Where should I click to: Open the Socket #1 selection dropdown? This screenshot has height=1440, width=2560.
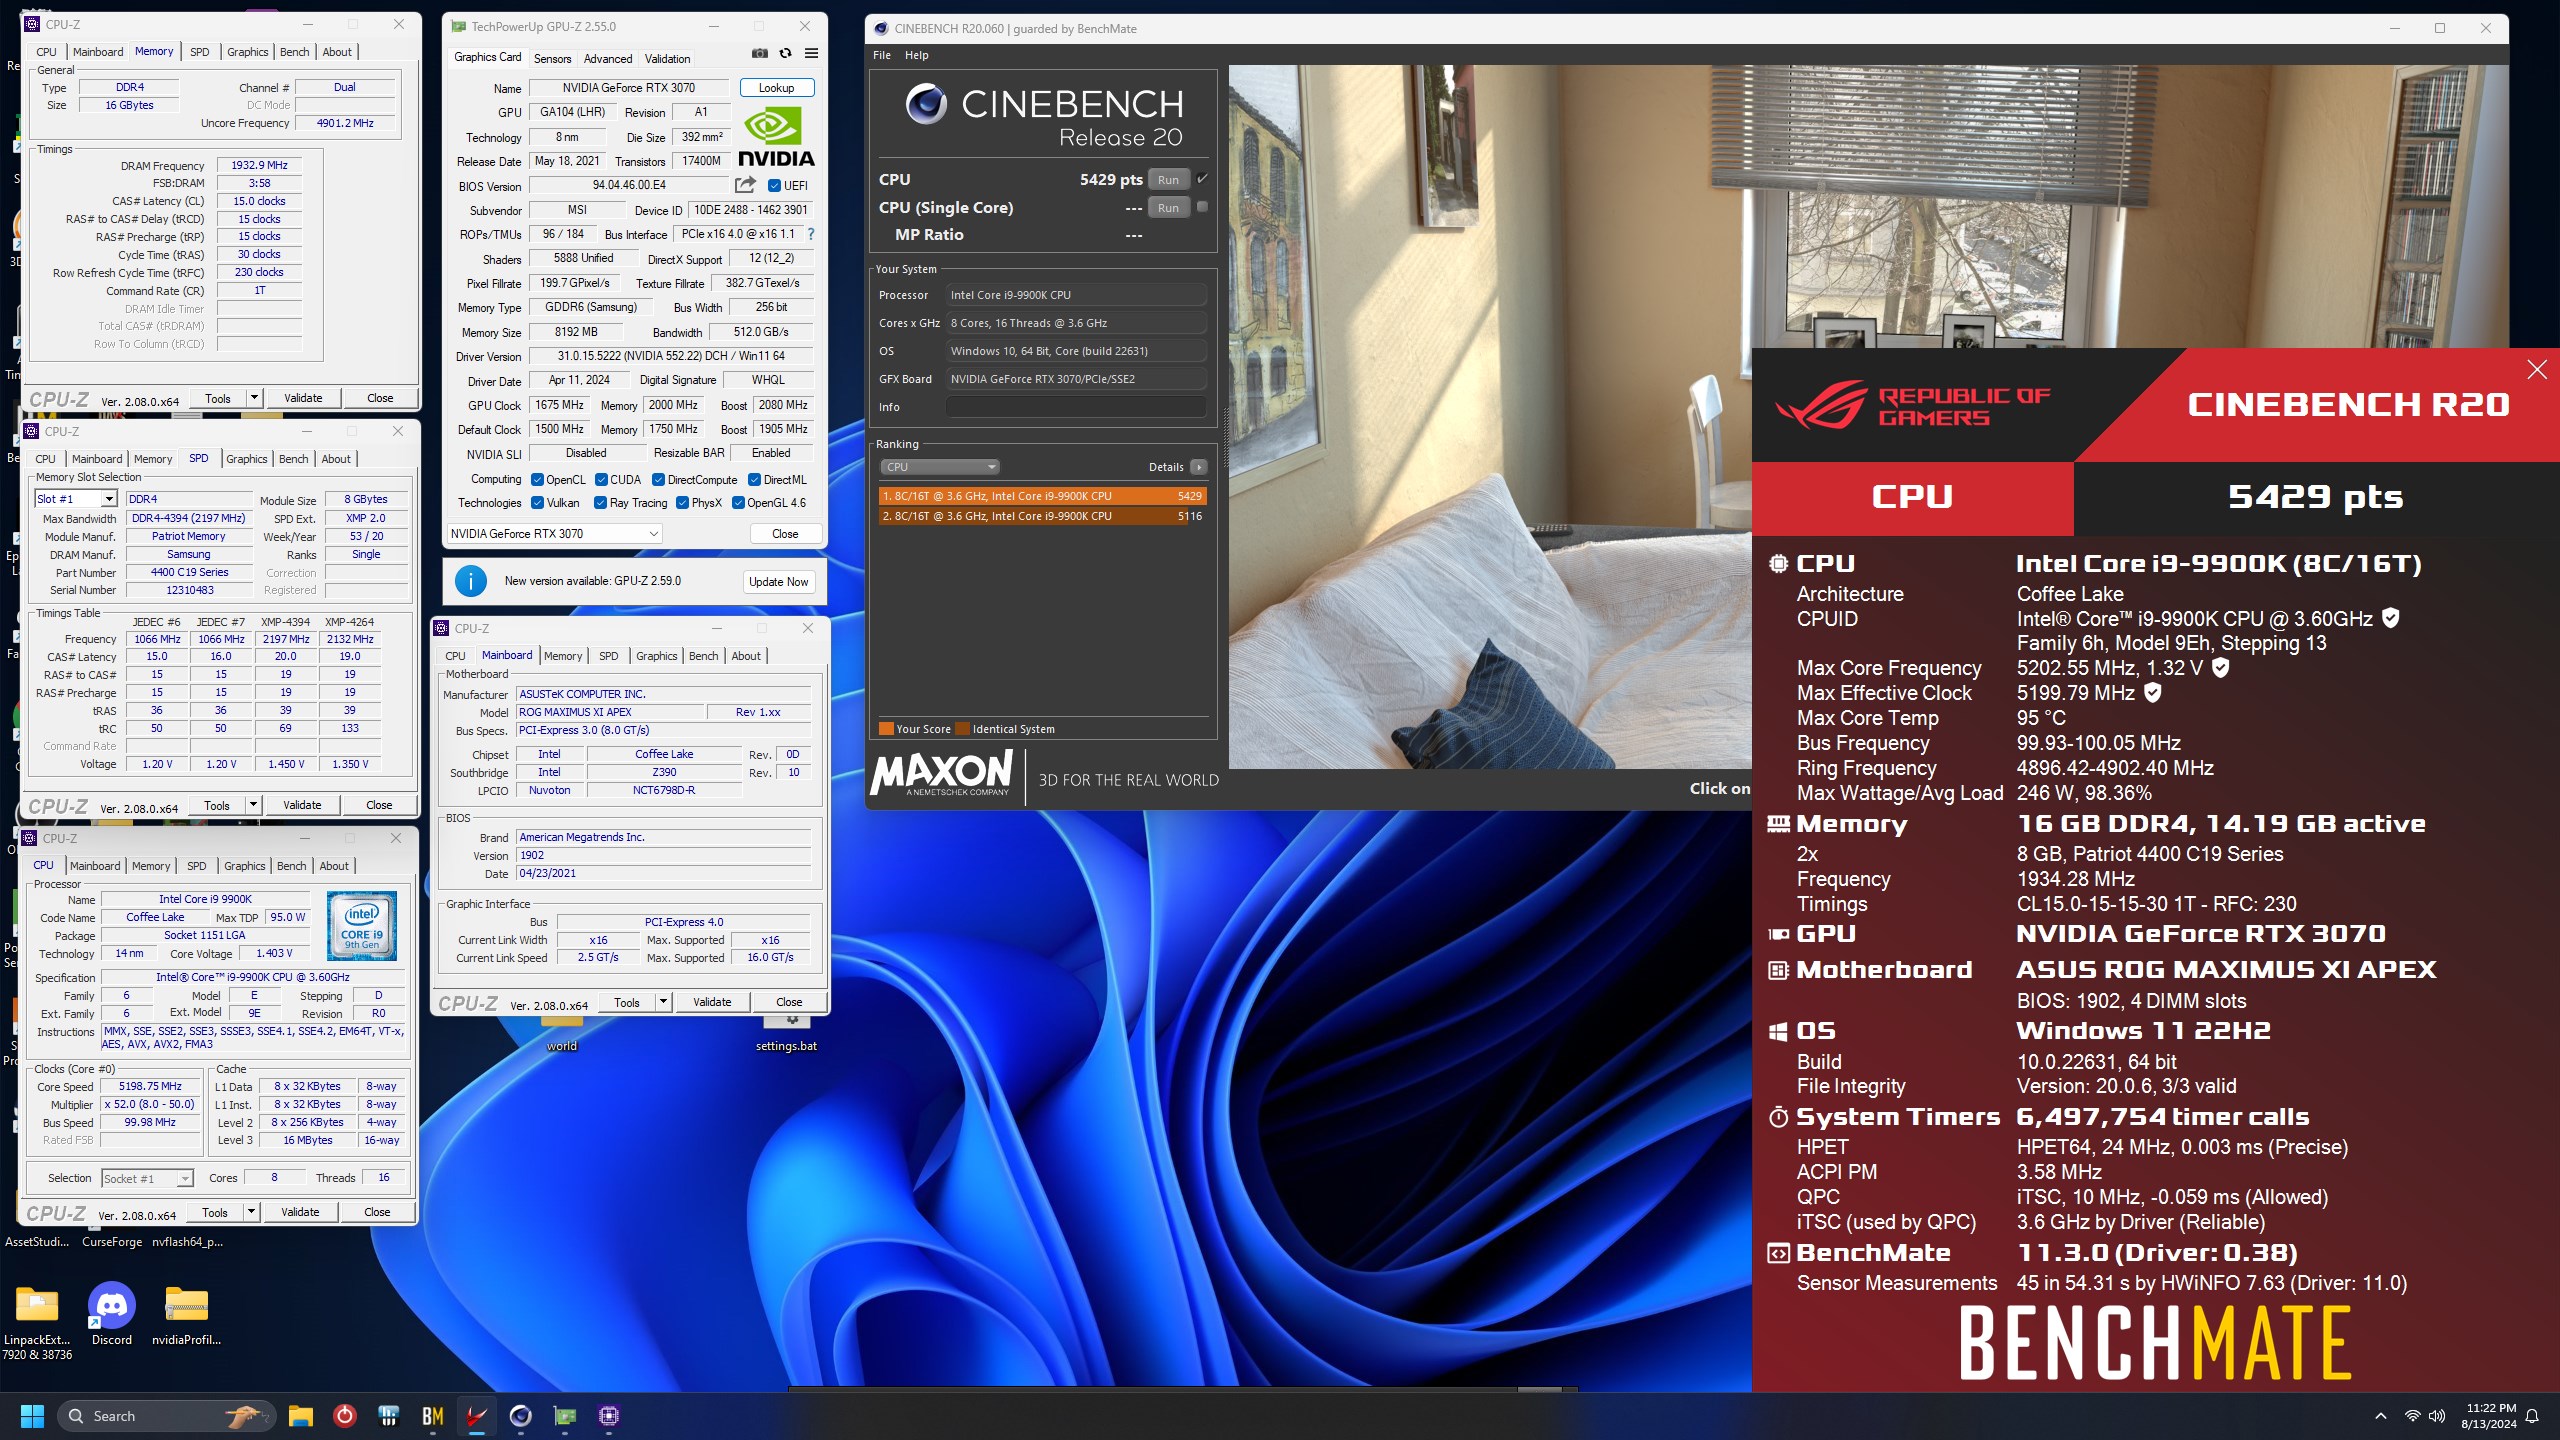point(147,1179)
